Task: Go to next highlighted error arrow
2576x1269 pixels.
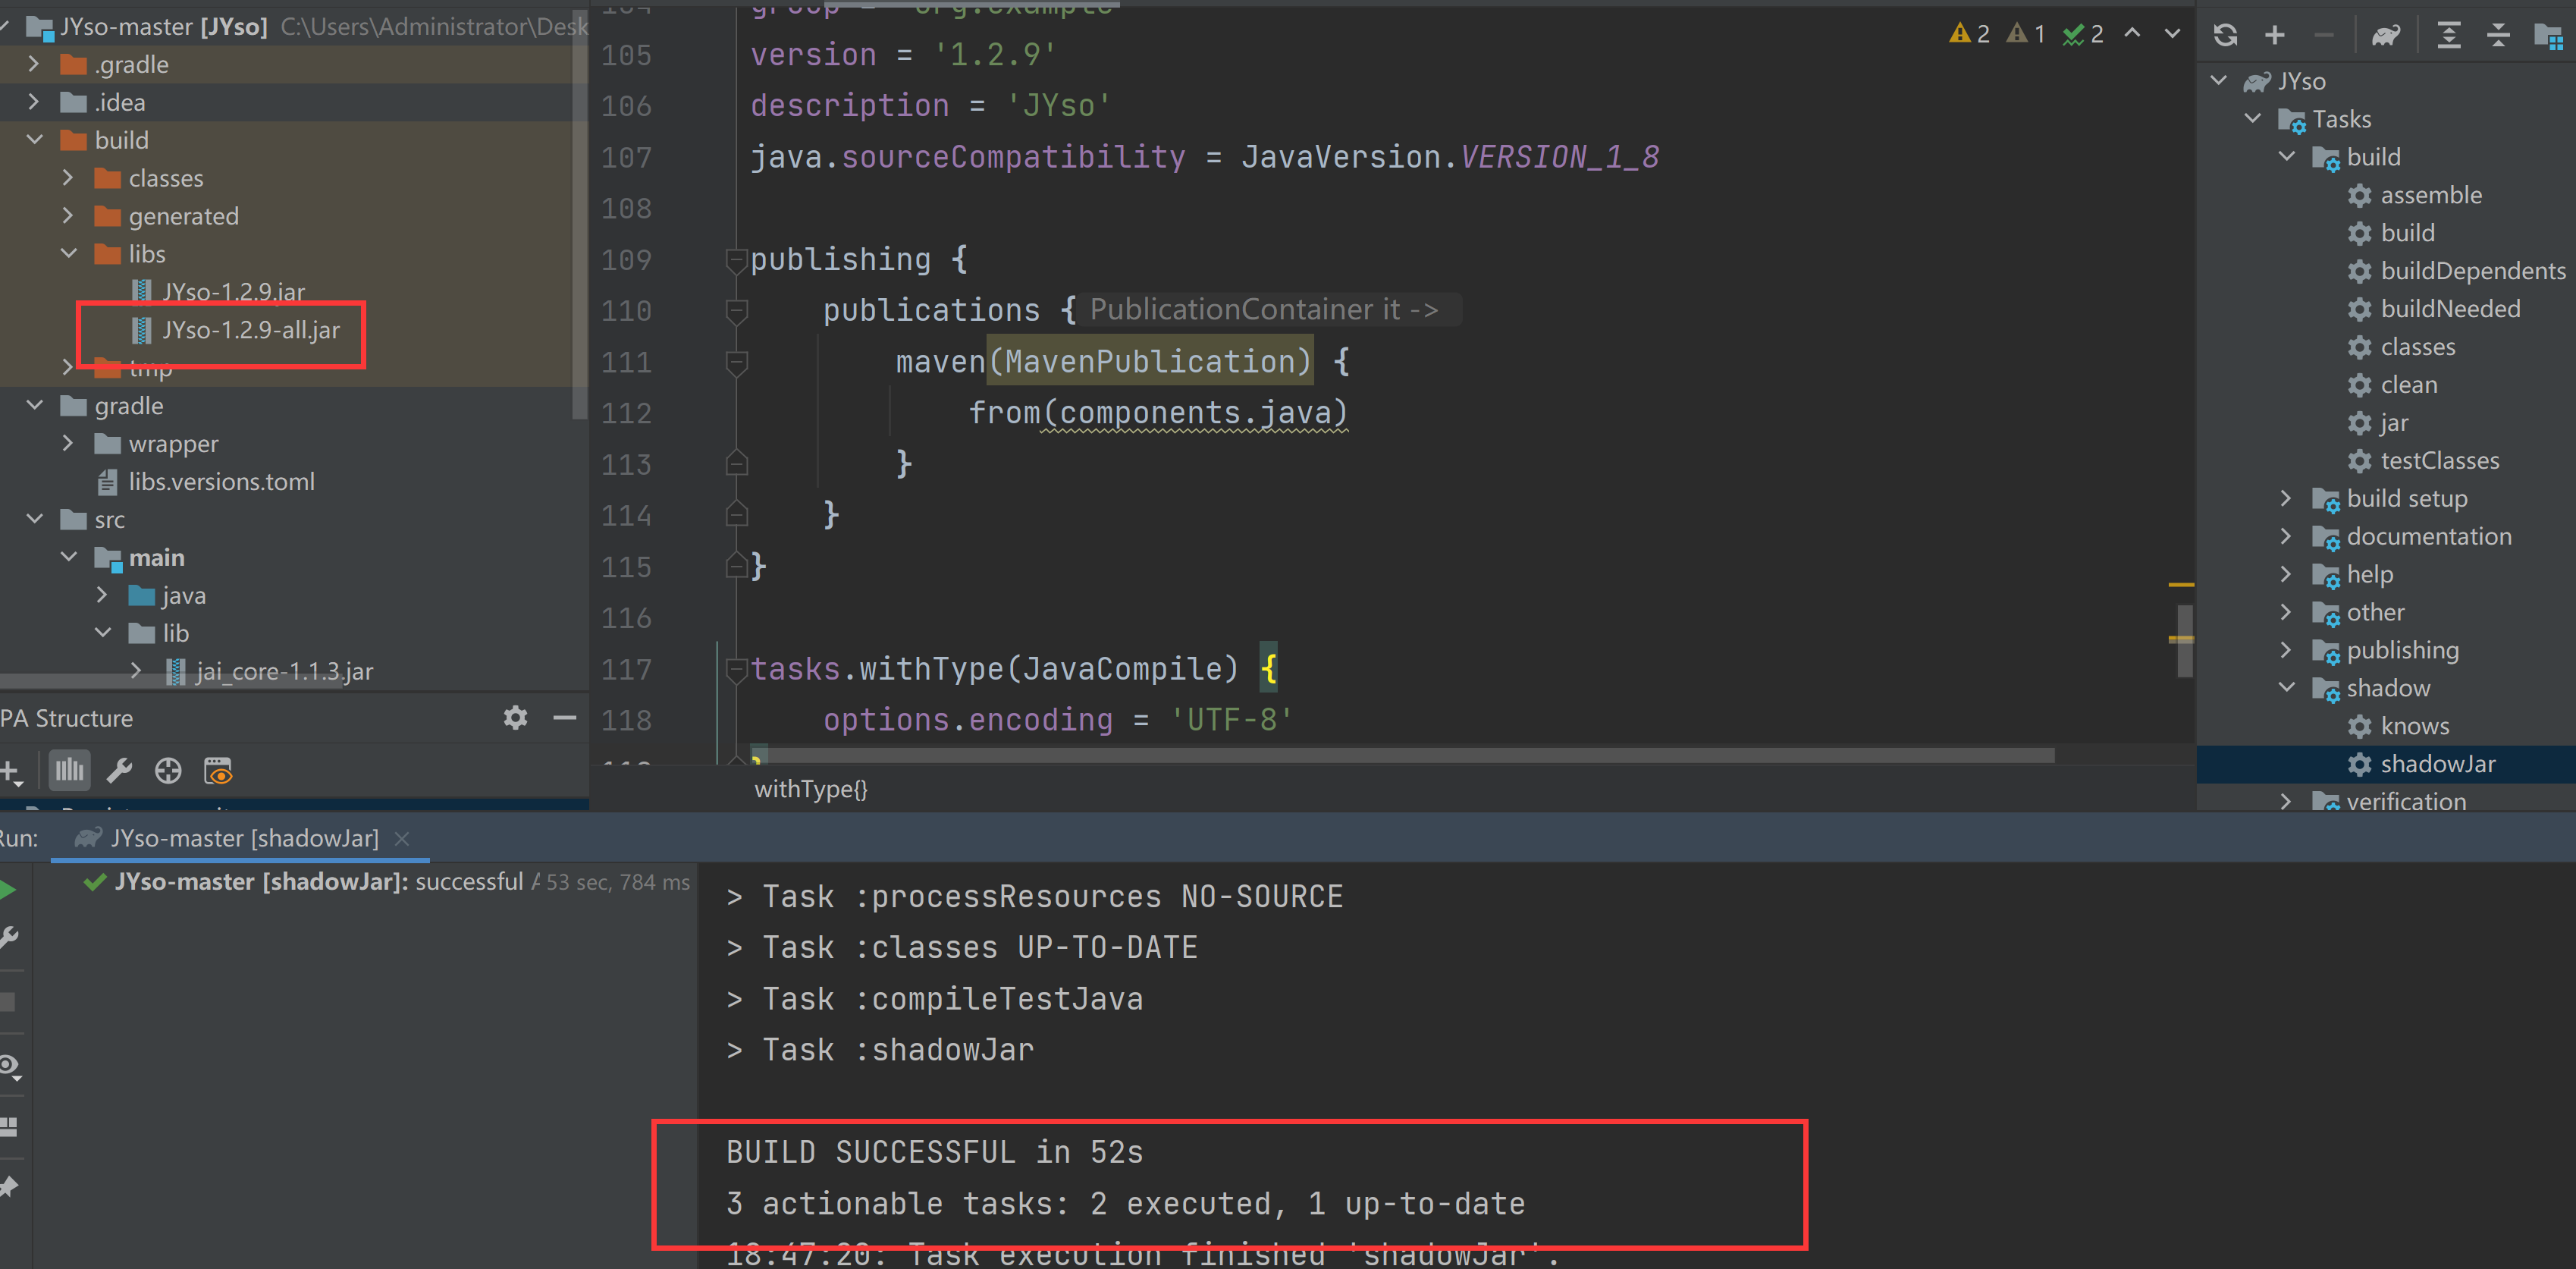Action: (2172, 34)
